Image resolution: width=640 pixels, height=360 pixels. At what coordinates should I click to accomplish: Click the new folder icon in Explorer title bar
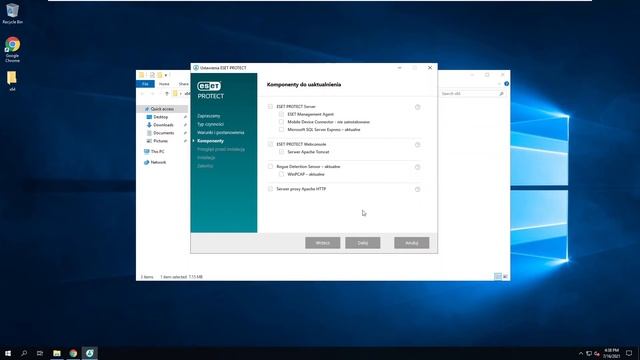coord(160,75)
